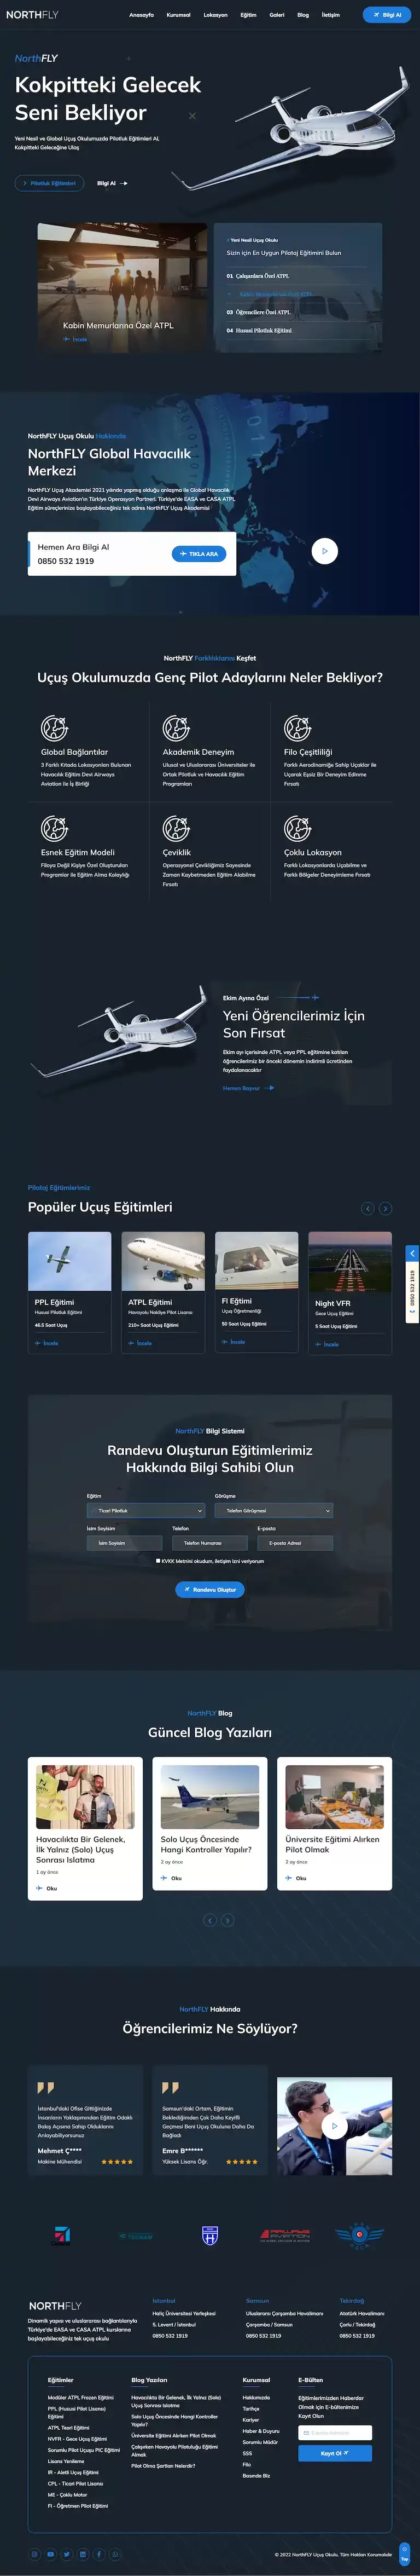Click İncele under Night VFR
The height and width of the screenshot is (2576, 420).
(x=327, y=1344)
